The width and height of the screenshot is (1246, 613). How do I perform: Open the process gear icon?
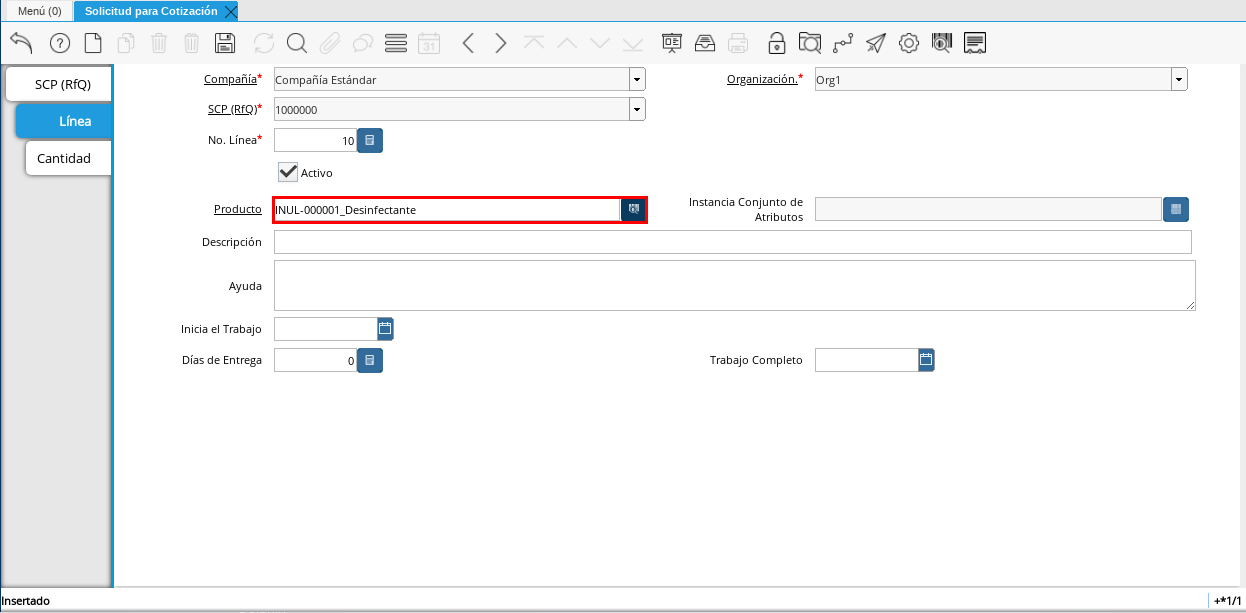click(909, 43)
